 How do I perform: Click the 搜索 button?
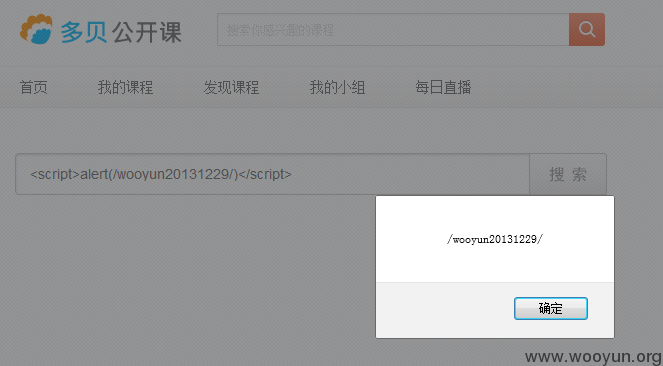point(568,174)
